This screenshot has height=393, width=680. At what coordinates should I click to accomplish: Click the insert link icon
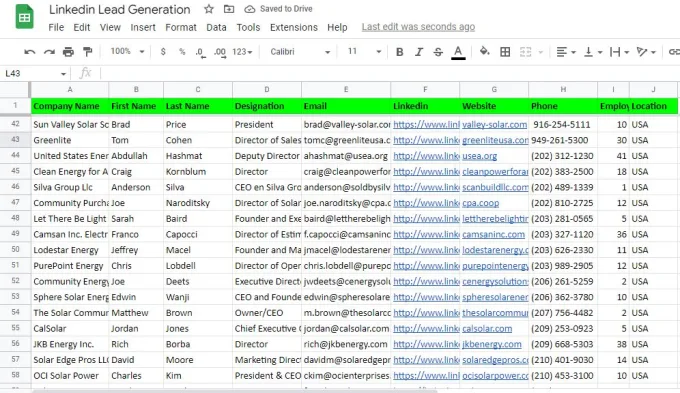(x=673, y=52)
